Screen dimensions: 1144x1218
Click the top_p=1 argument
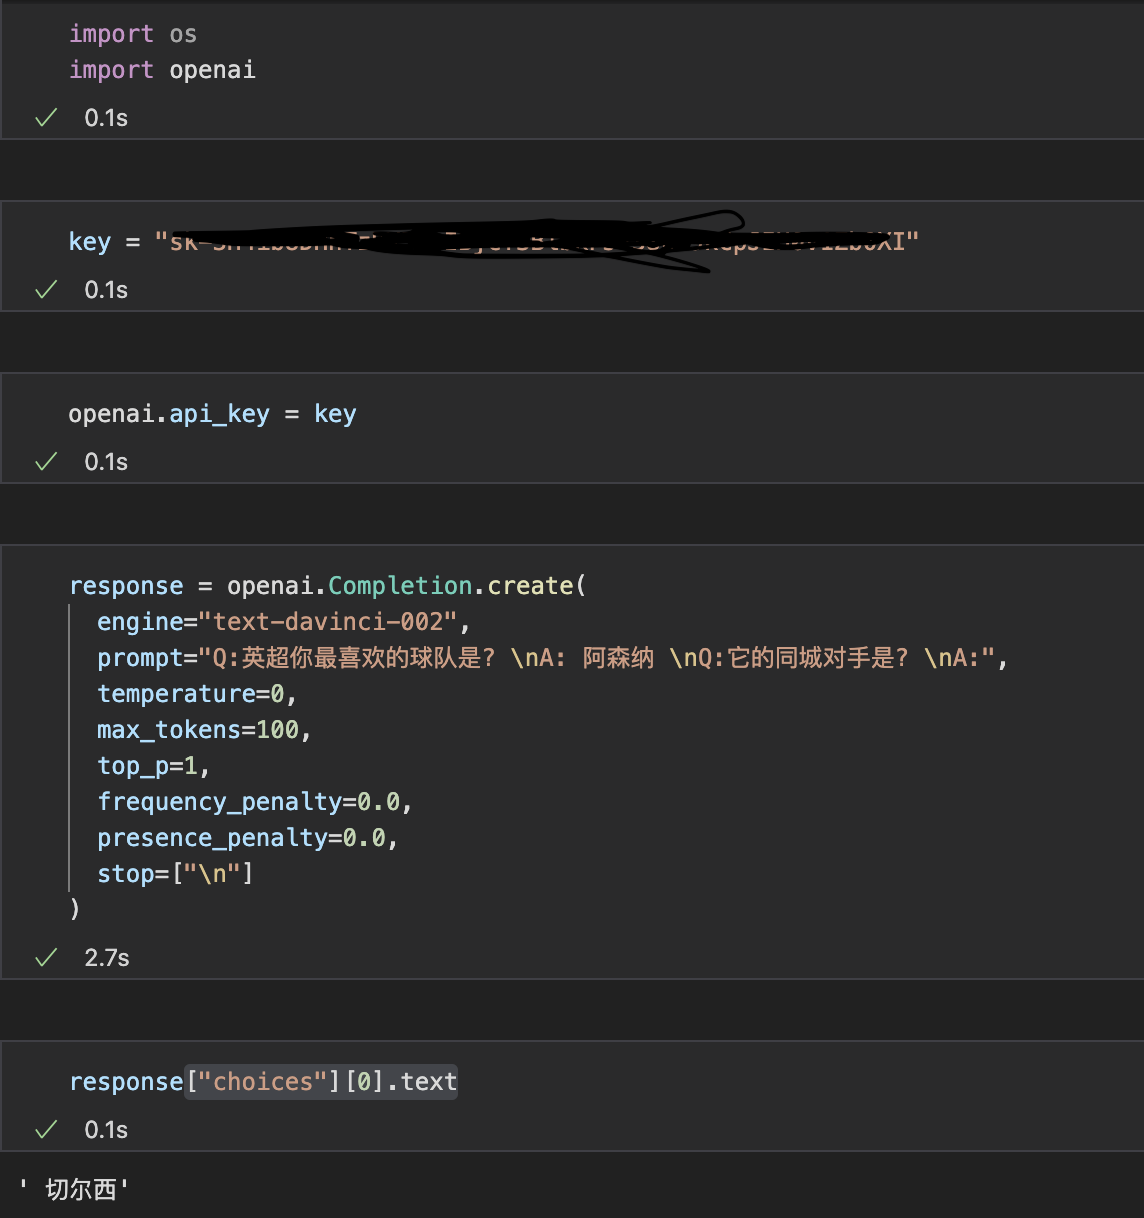click(153, 766)
